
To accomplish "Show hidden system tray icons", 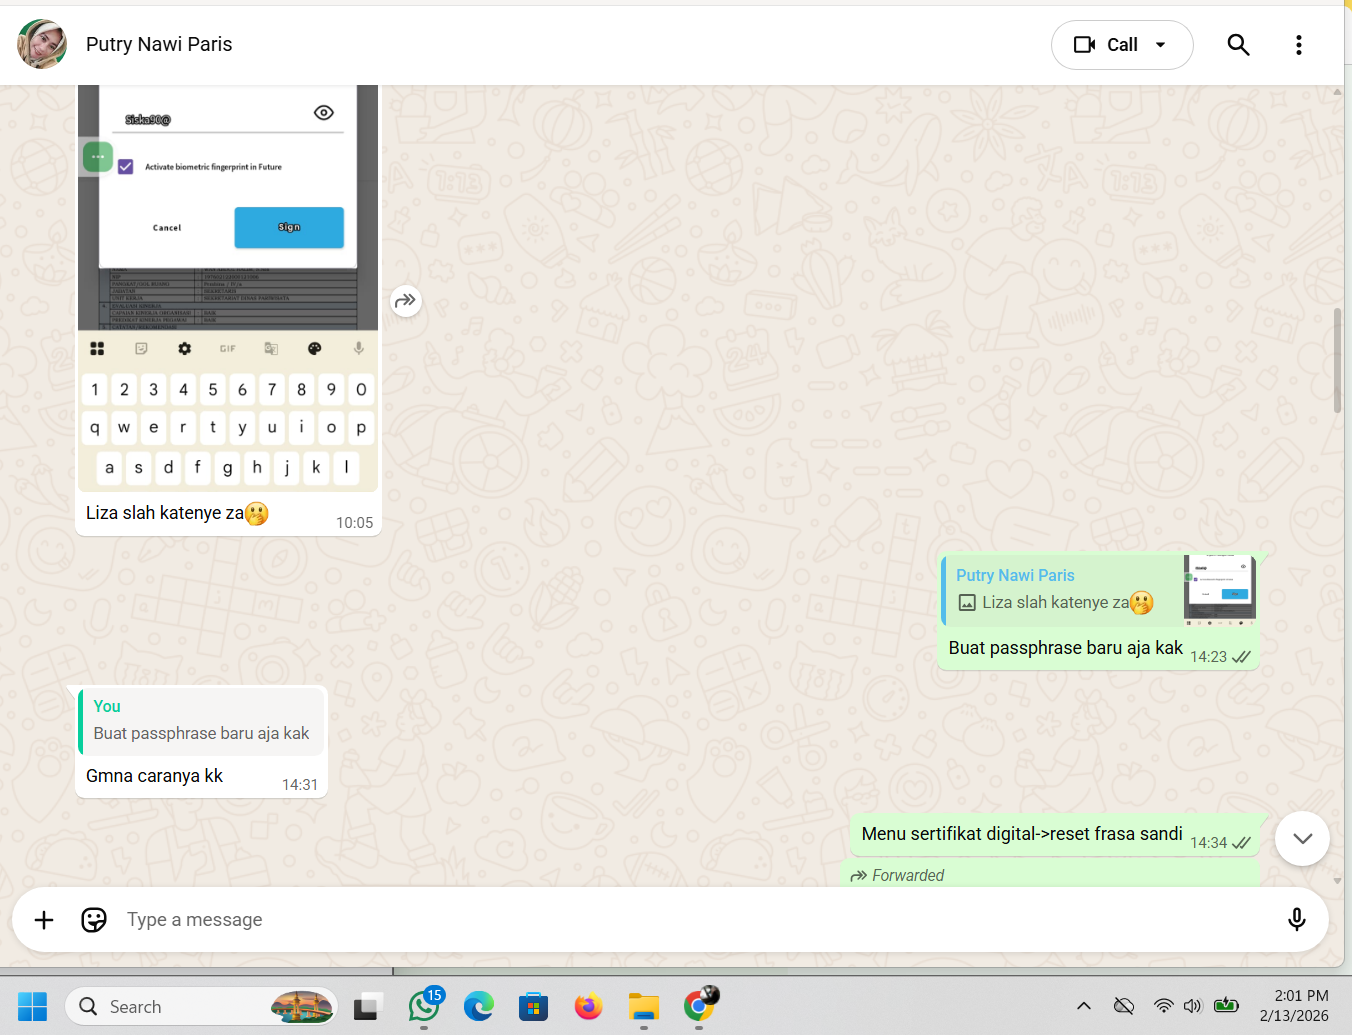I will (x=1083, y=1006).
